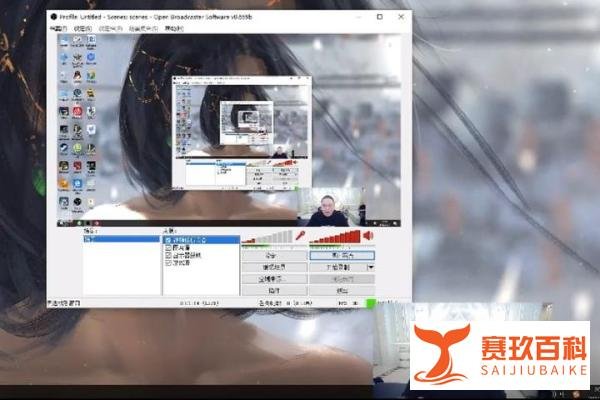The width and height of the screenshot is (600, 400).
Task: Open the first menu (File) in OBS menu bar
Action: coord(59,29)
